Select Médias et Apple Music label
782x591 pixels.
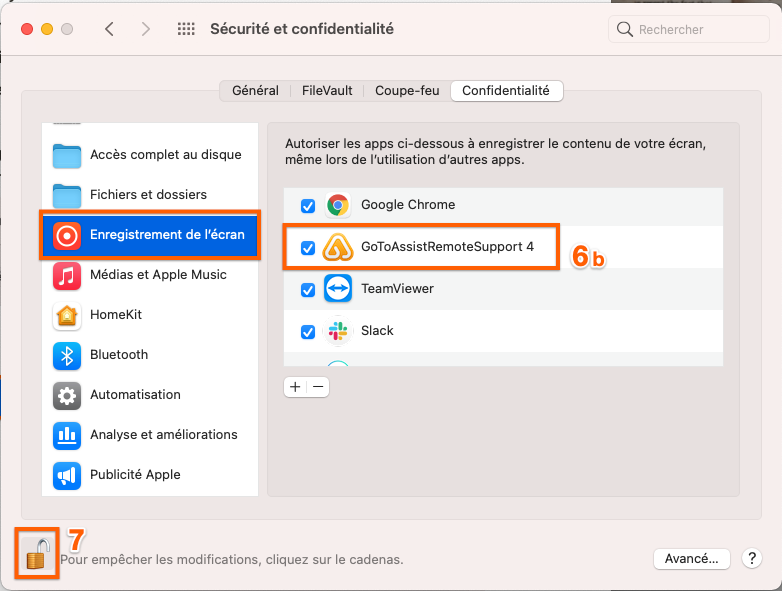pyautogui.click(x=158, y=274)
